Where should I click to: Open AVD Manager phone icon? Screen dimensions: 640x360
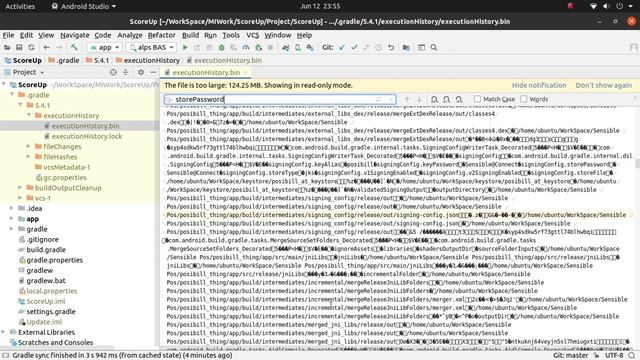point(298,47)
